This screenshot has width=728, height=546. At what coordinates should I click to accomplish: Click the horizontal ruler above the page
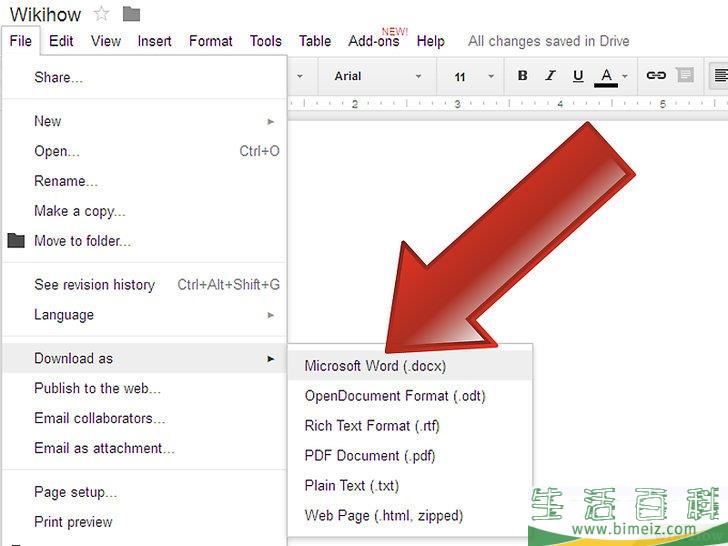[508, 104]
